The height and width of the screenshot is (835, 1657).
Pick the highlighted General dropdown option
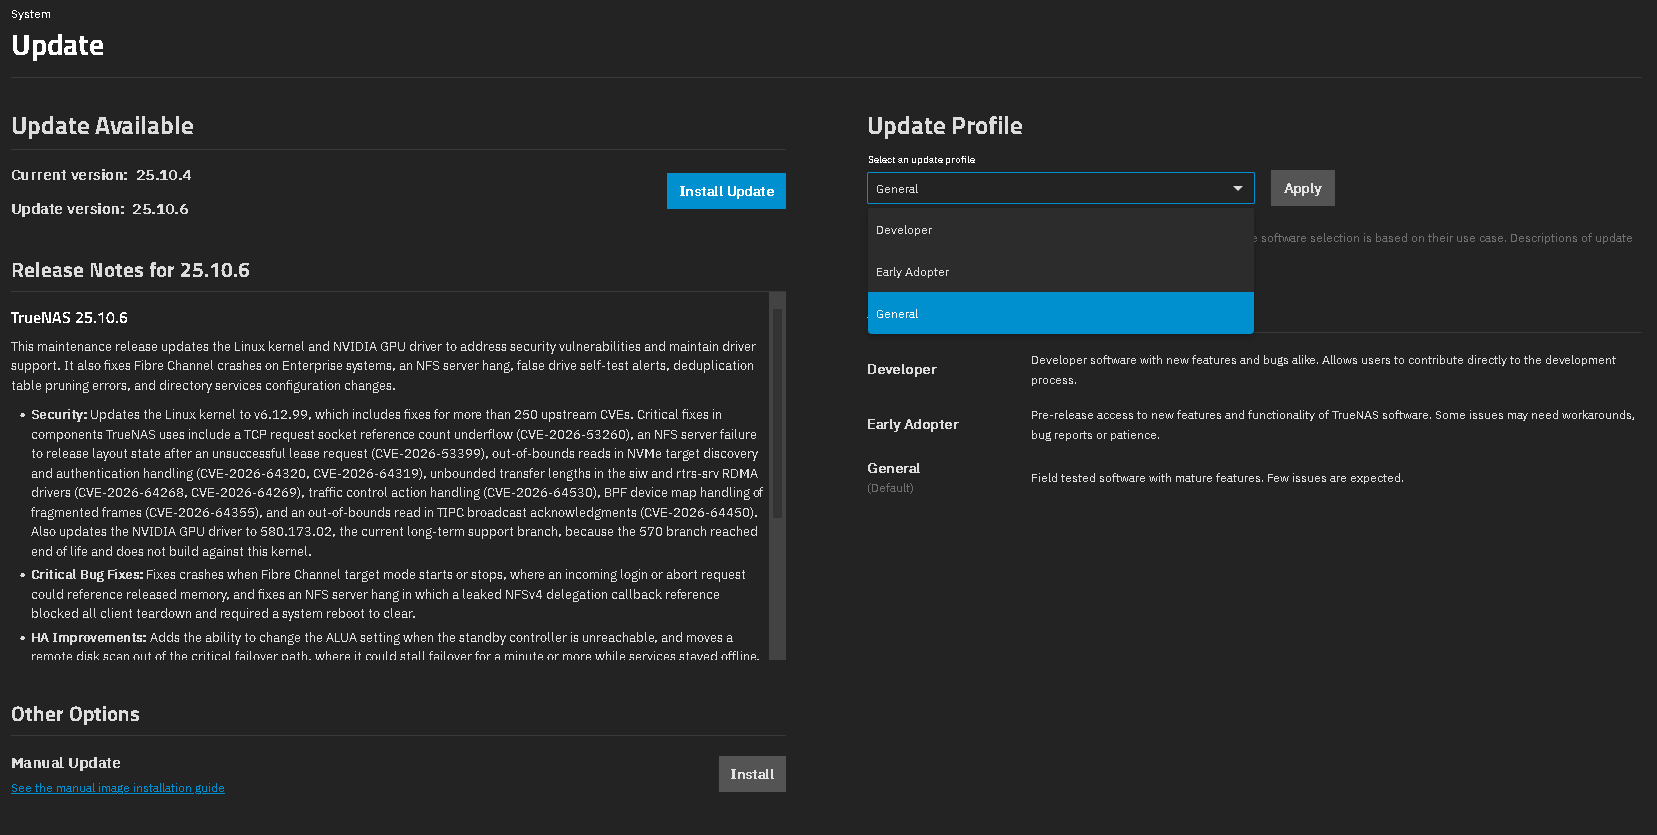coord(1060,313)
